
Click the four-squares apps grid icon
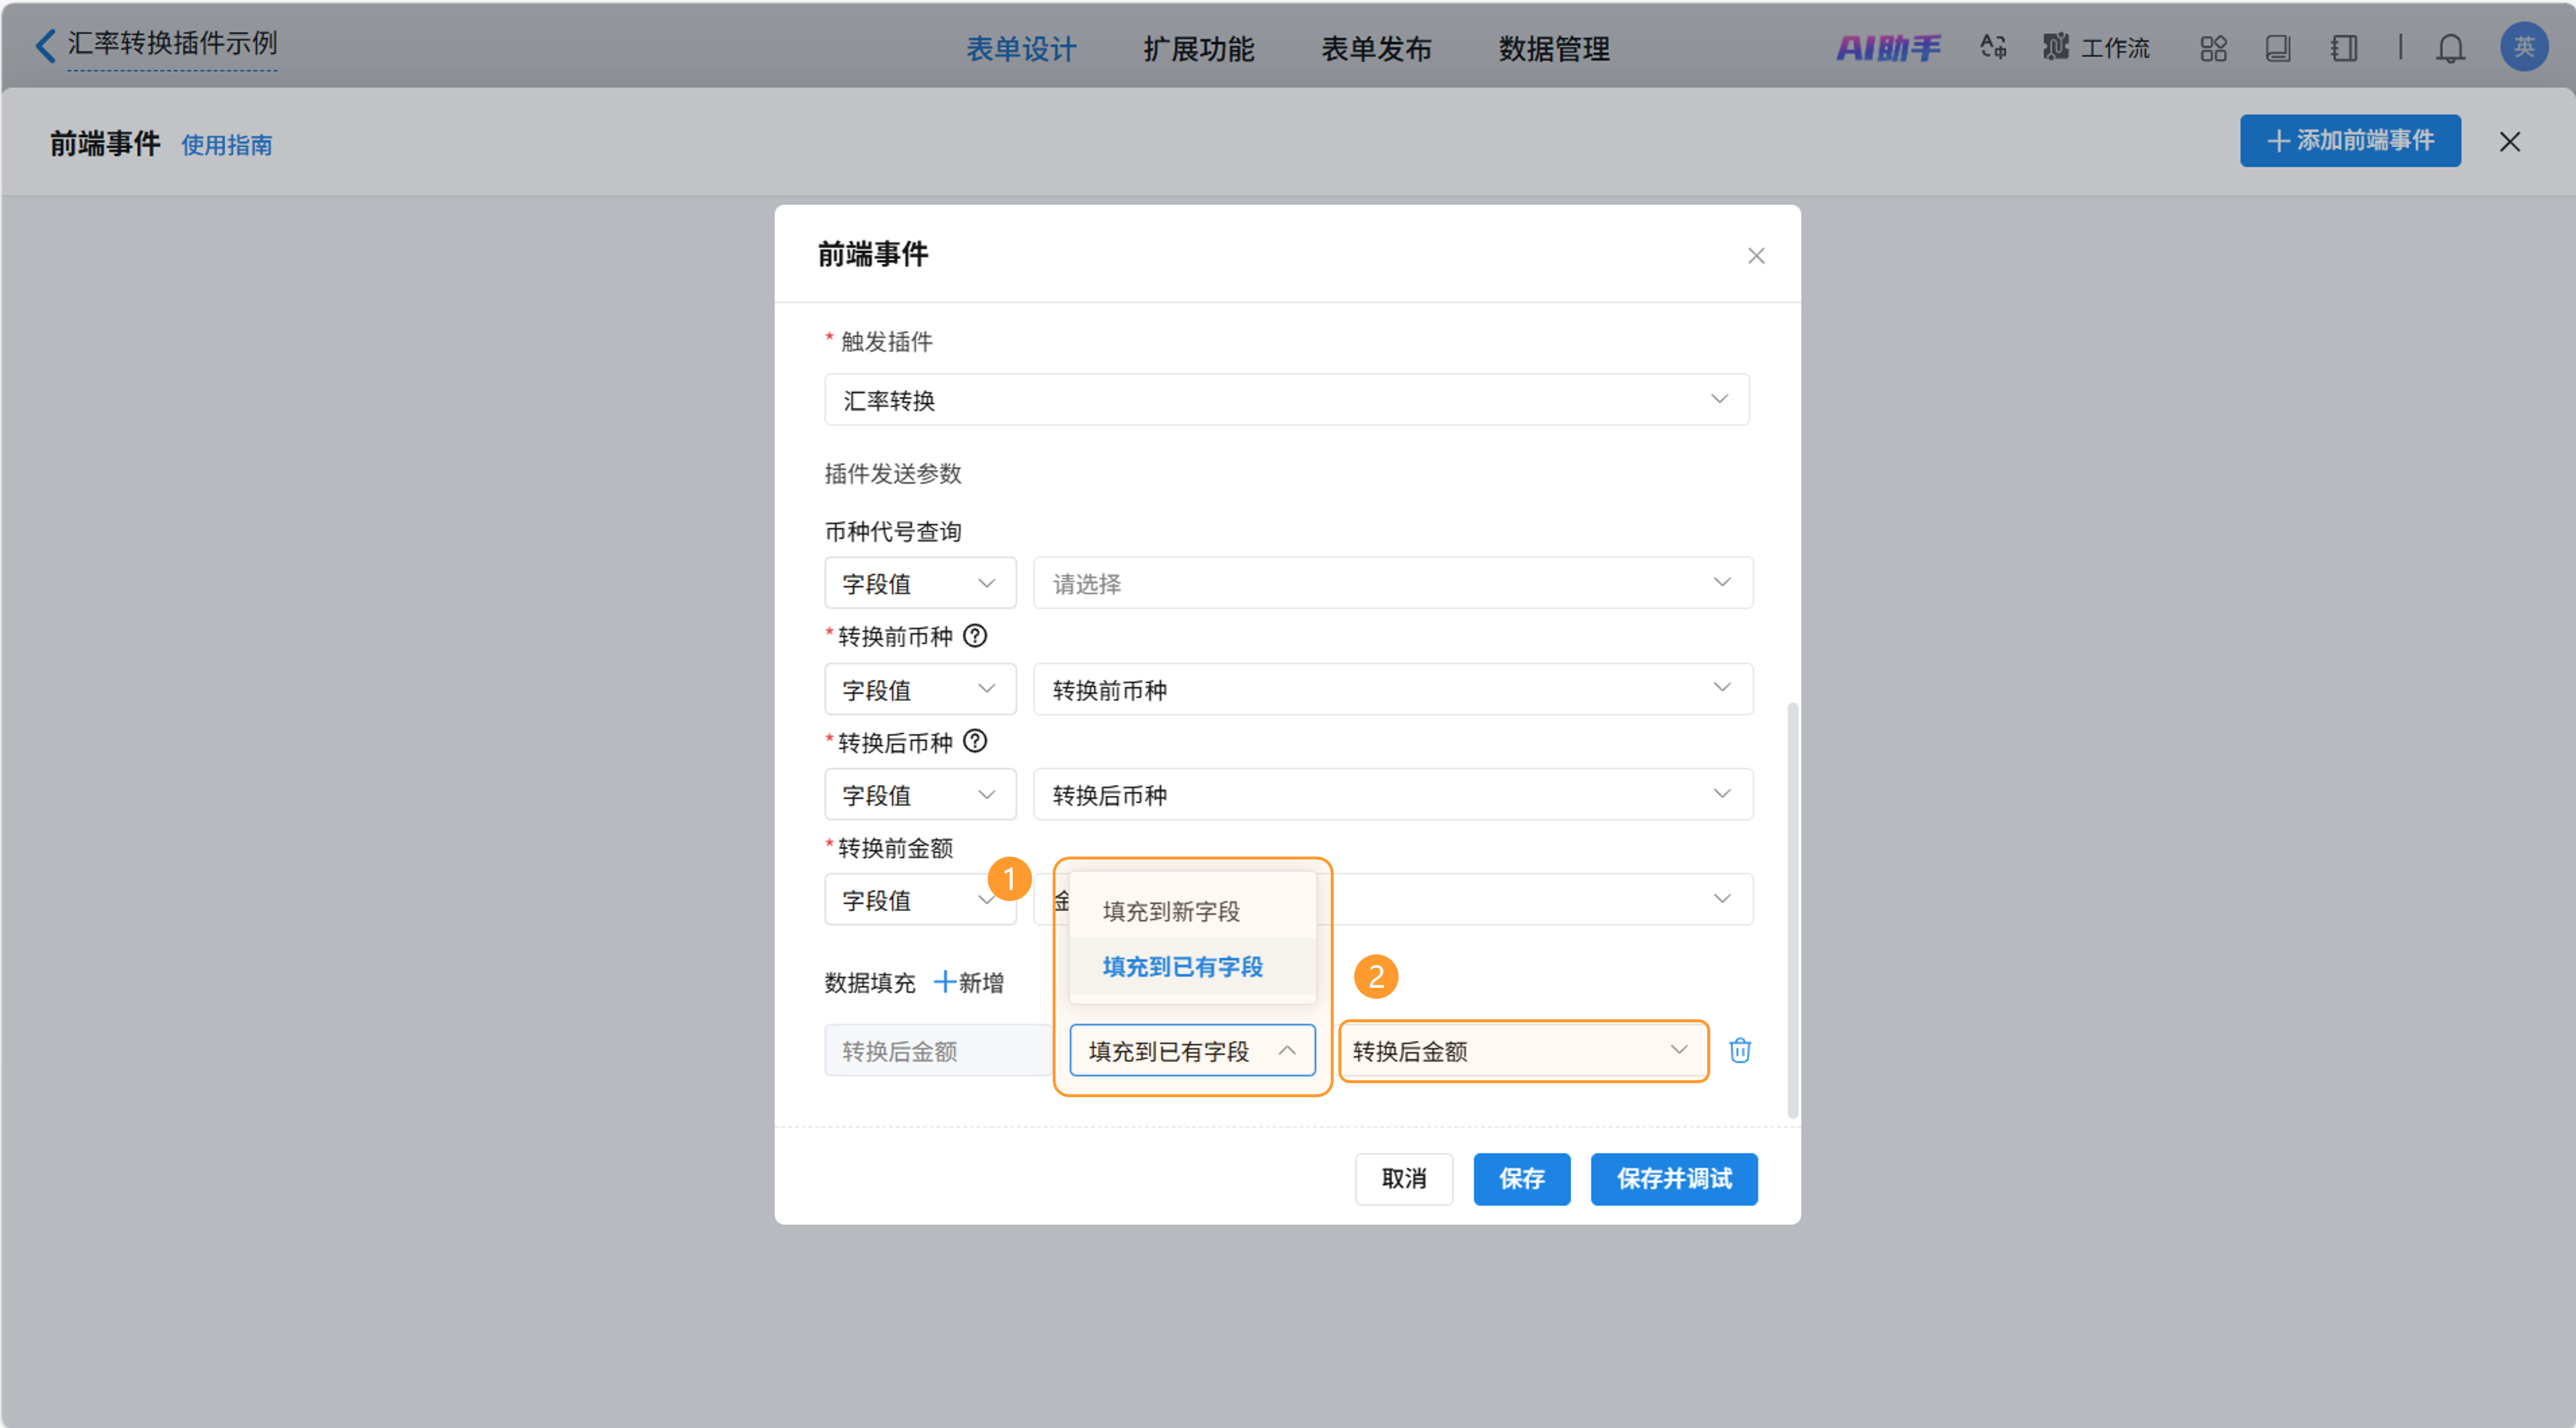[2213, 48]
